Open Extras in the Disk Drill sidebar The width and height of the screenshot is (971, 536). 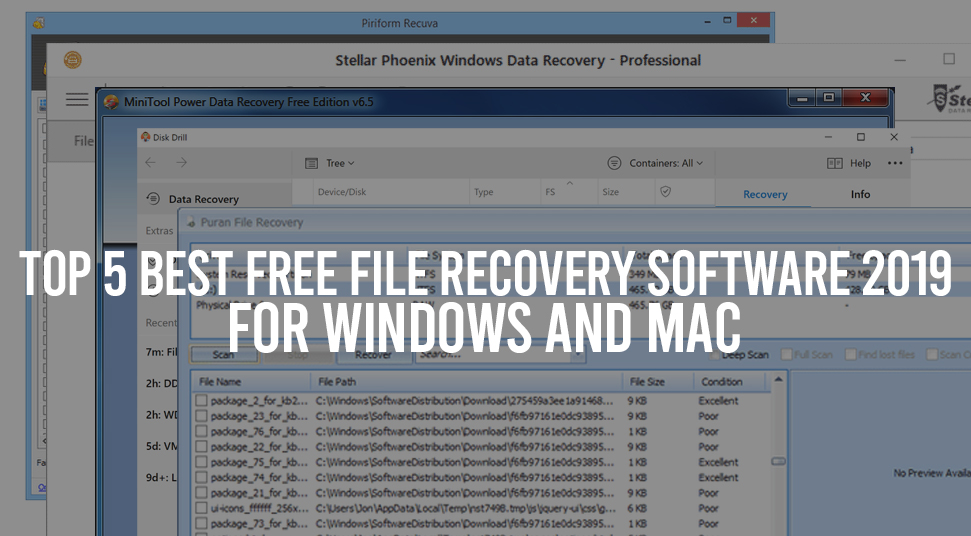pos(159,231)
